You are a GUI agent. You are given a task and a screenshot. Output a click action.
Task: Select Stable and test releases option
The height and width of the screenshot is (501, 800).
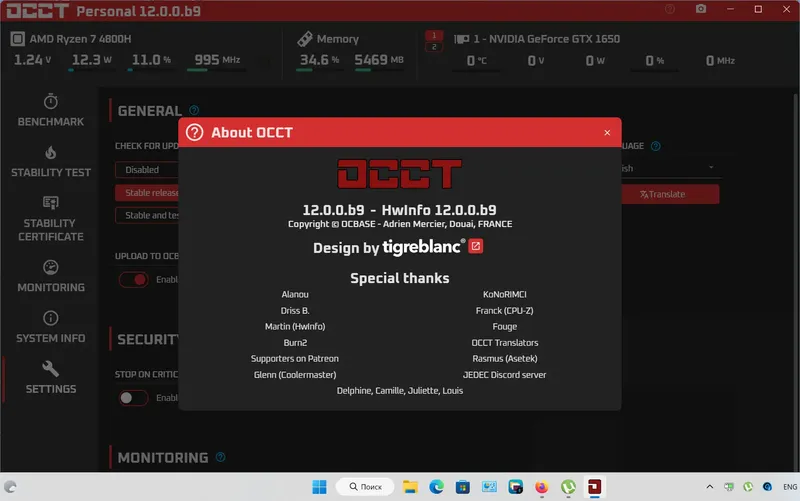[x=147, y=215]
